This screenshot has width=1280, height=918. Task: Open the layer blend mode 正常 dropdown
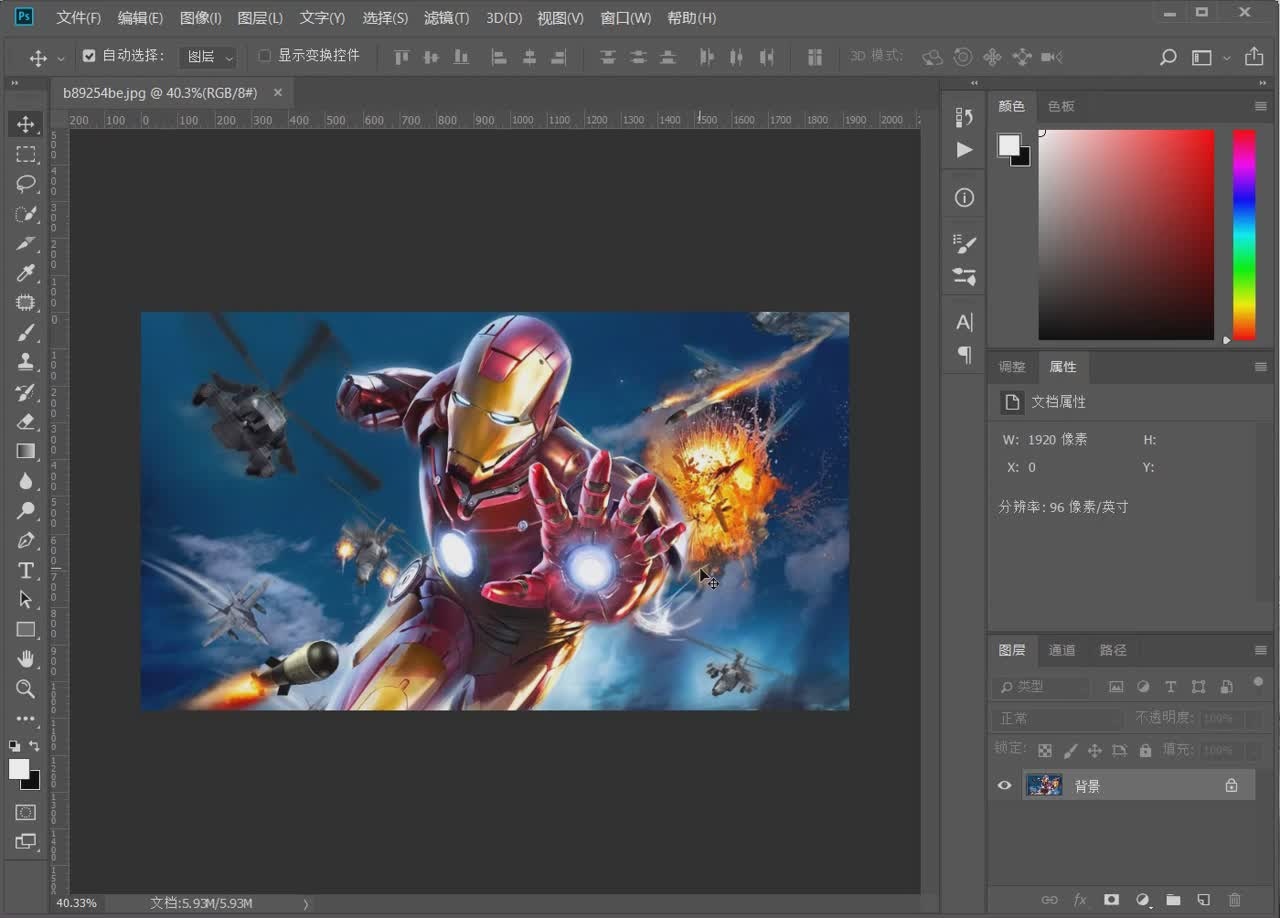(1059, 718)
